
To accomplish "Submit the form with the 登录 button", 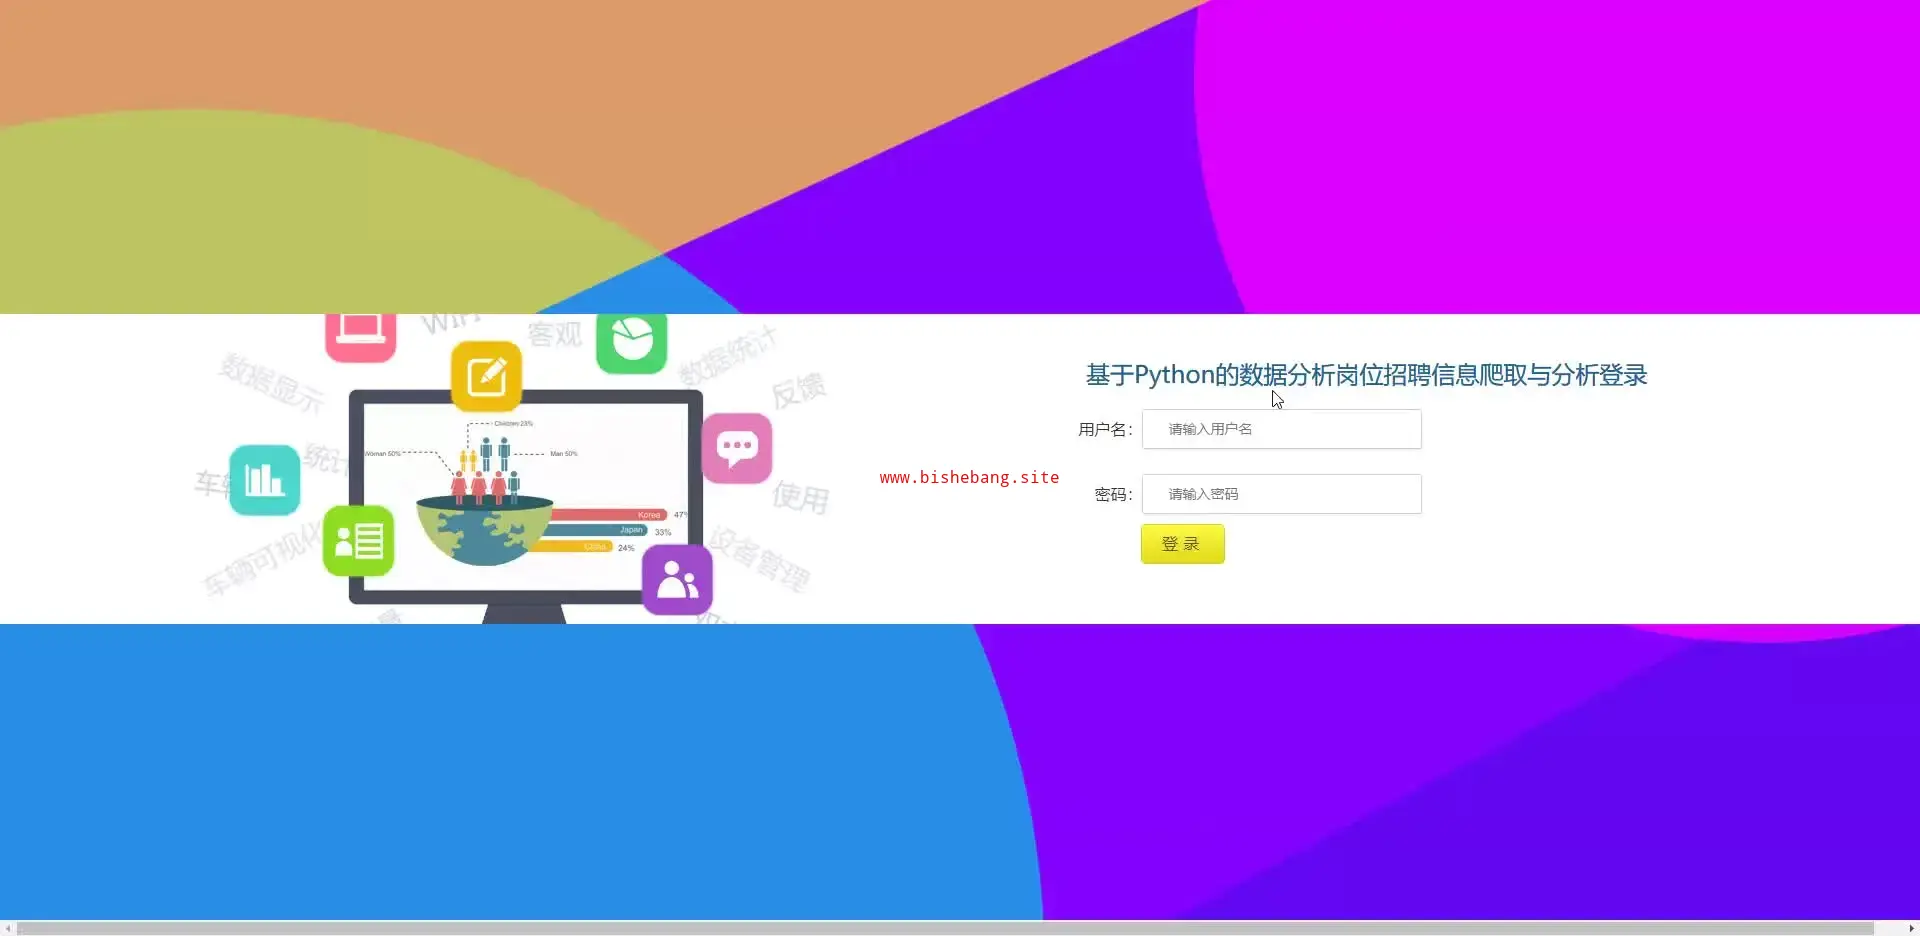I will click(1182, 544).
